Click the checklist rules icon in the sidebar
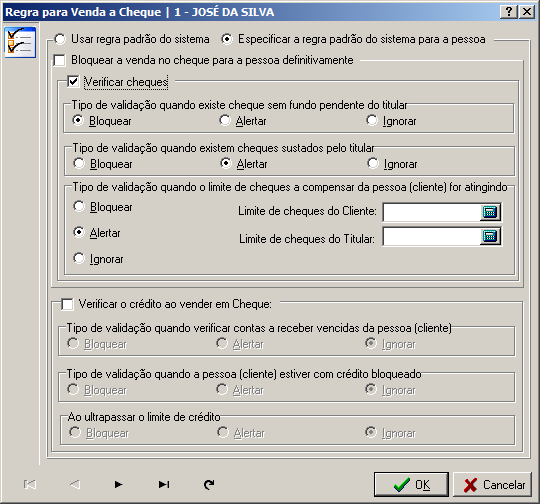 point(20,43)
